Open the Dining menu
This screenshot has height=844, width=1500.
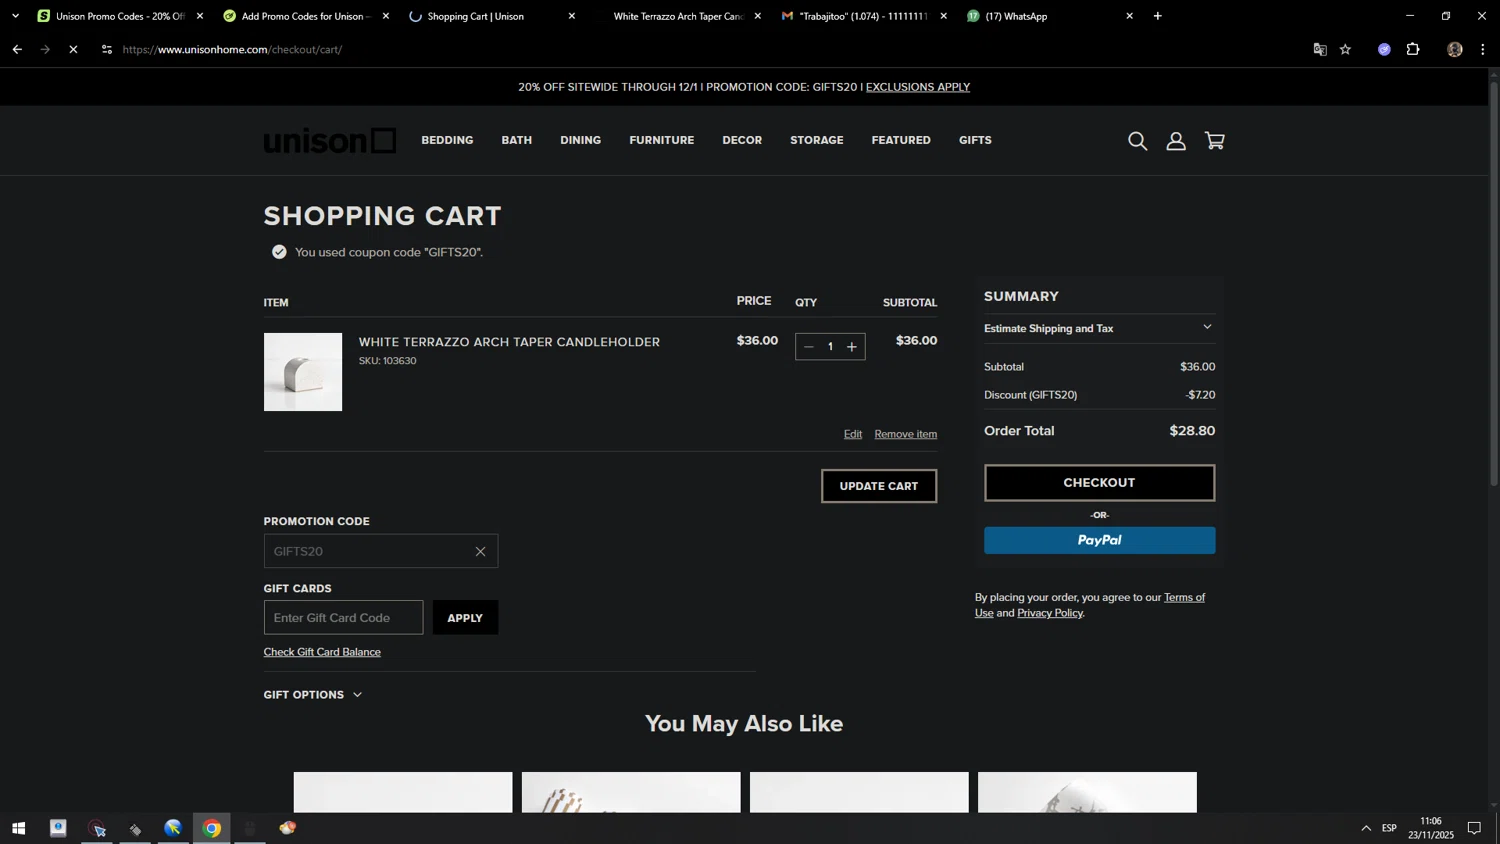[580, 140]
